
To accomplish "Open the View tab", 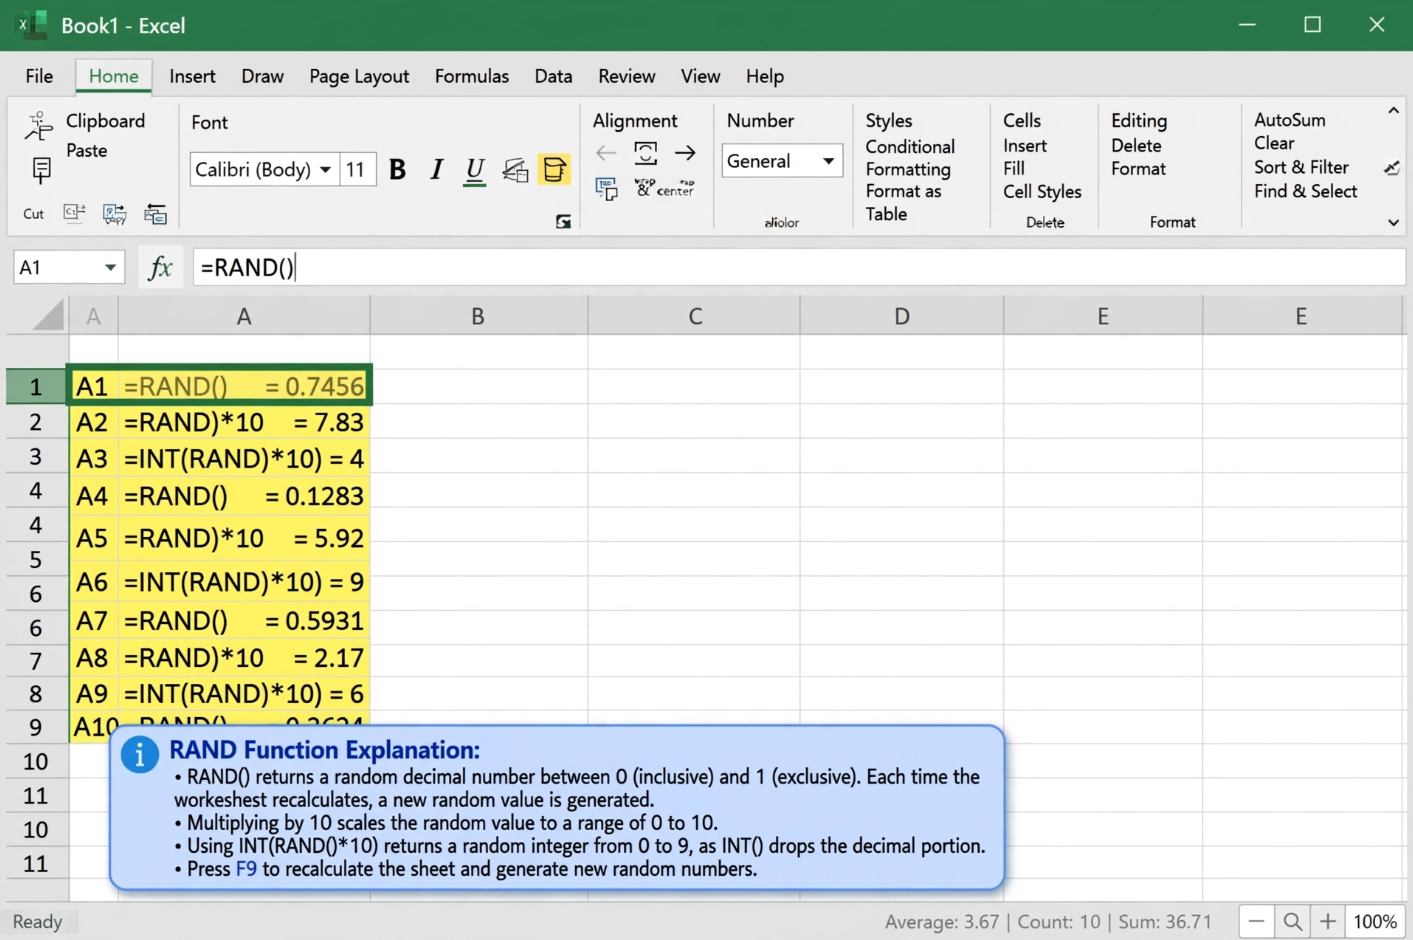I will [700, 76].
